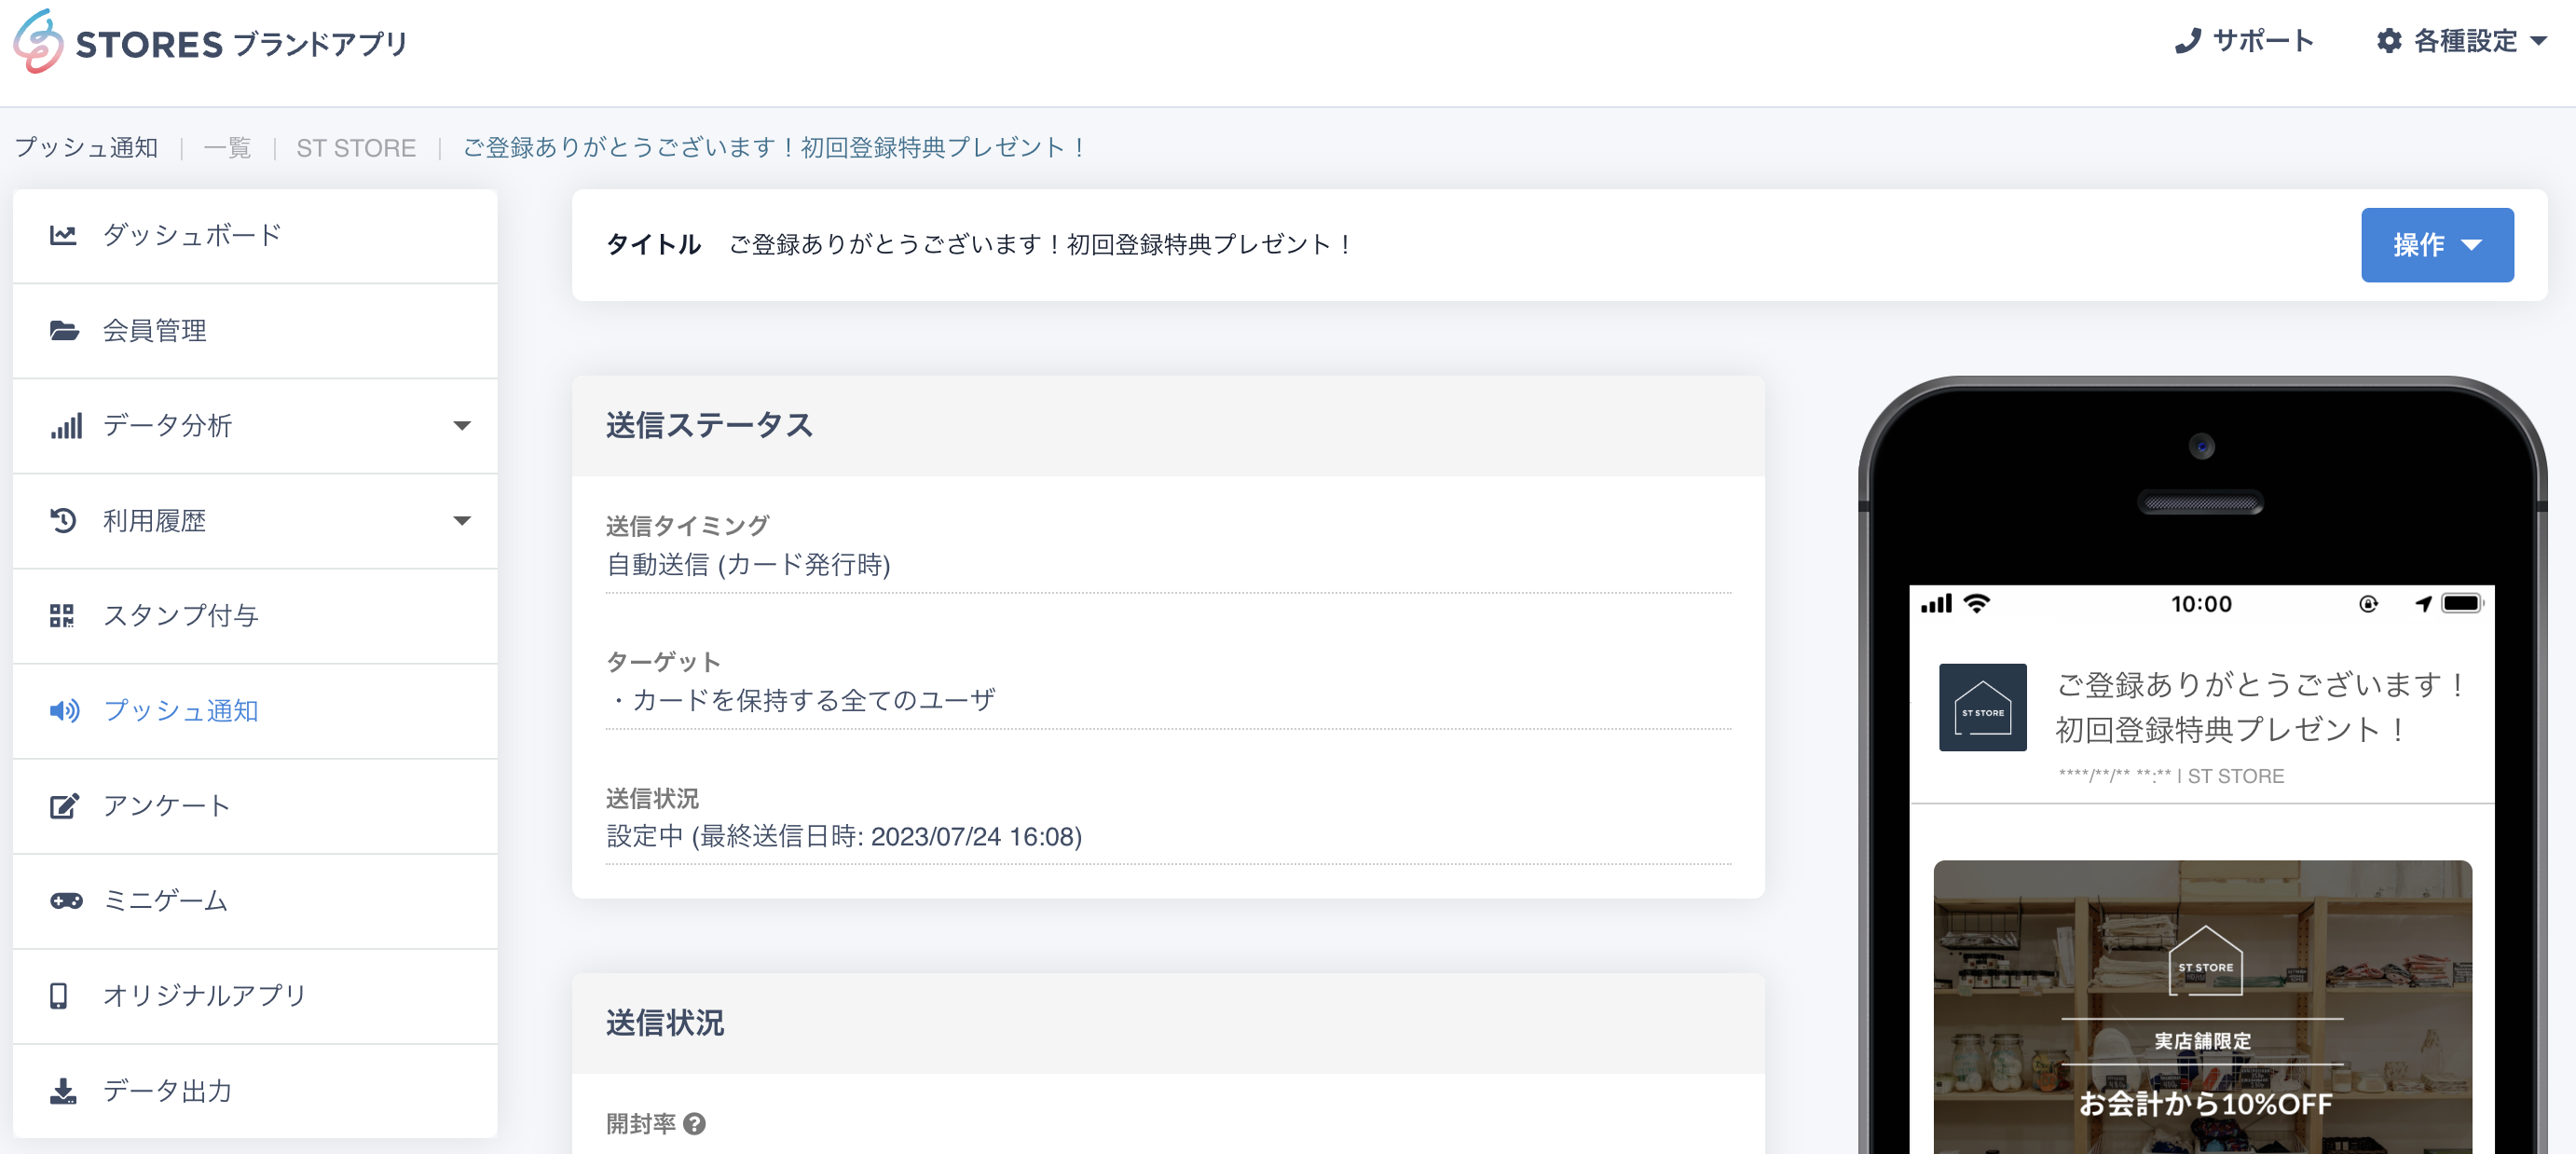Select アンケート in sidebar
Viewport: 2576px width, 1154px height.
coord(166,806)
